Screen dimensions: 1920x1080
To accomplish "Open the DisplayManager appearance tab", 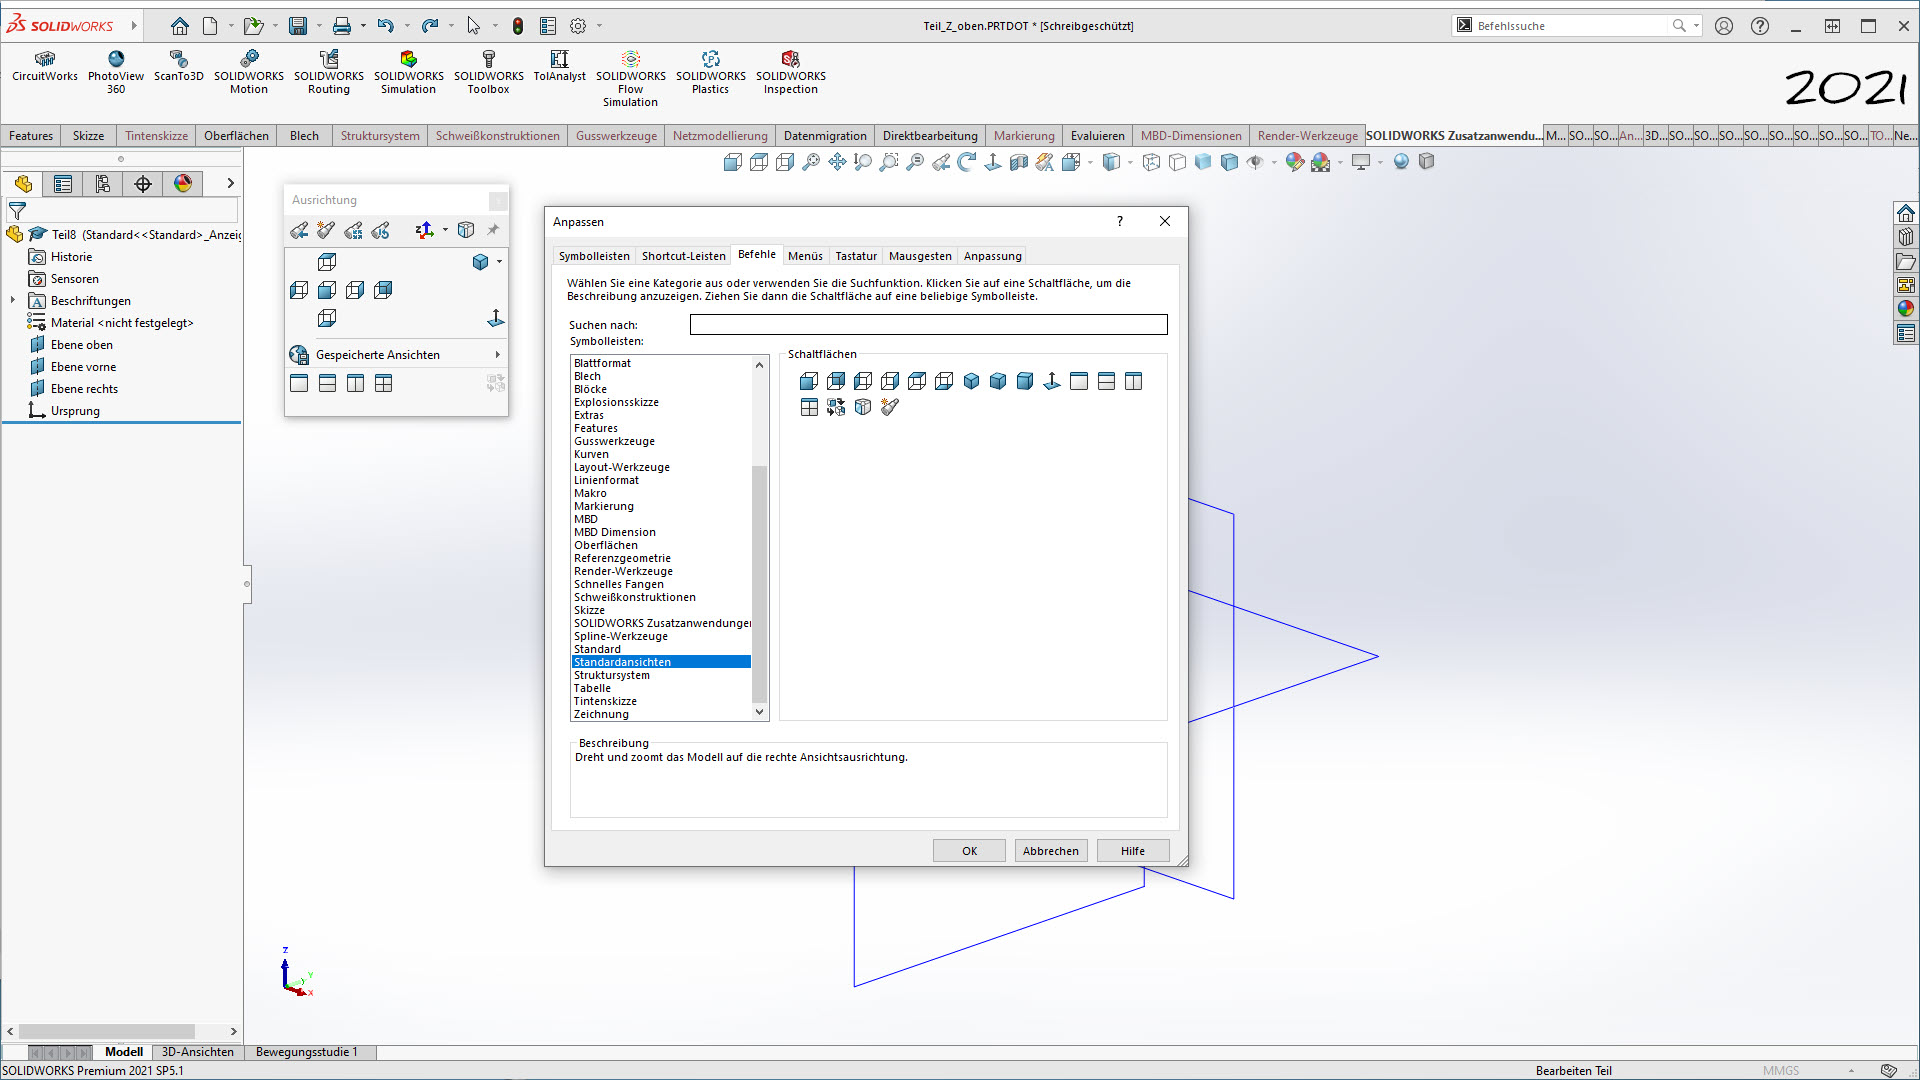I will tap(183, 184).
